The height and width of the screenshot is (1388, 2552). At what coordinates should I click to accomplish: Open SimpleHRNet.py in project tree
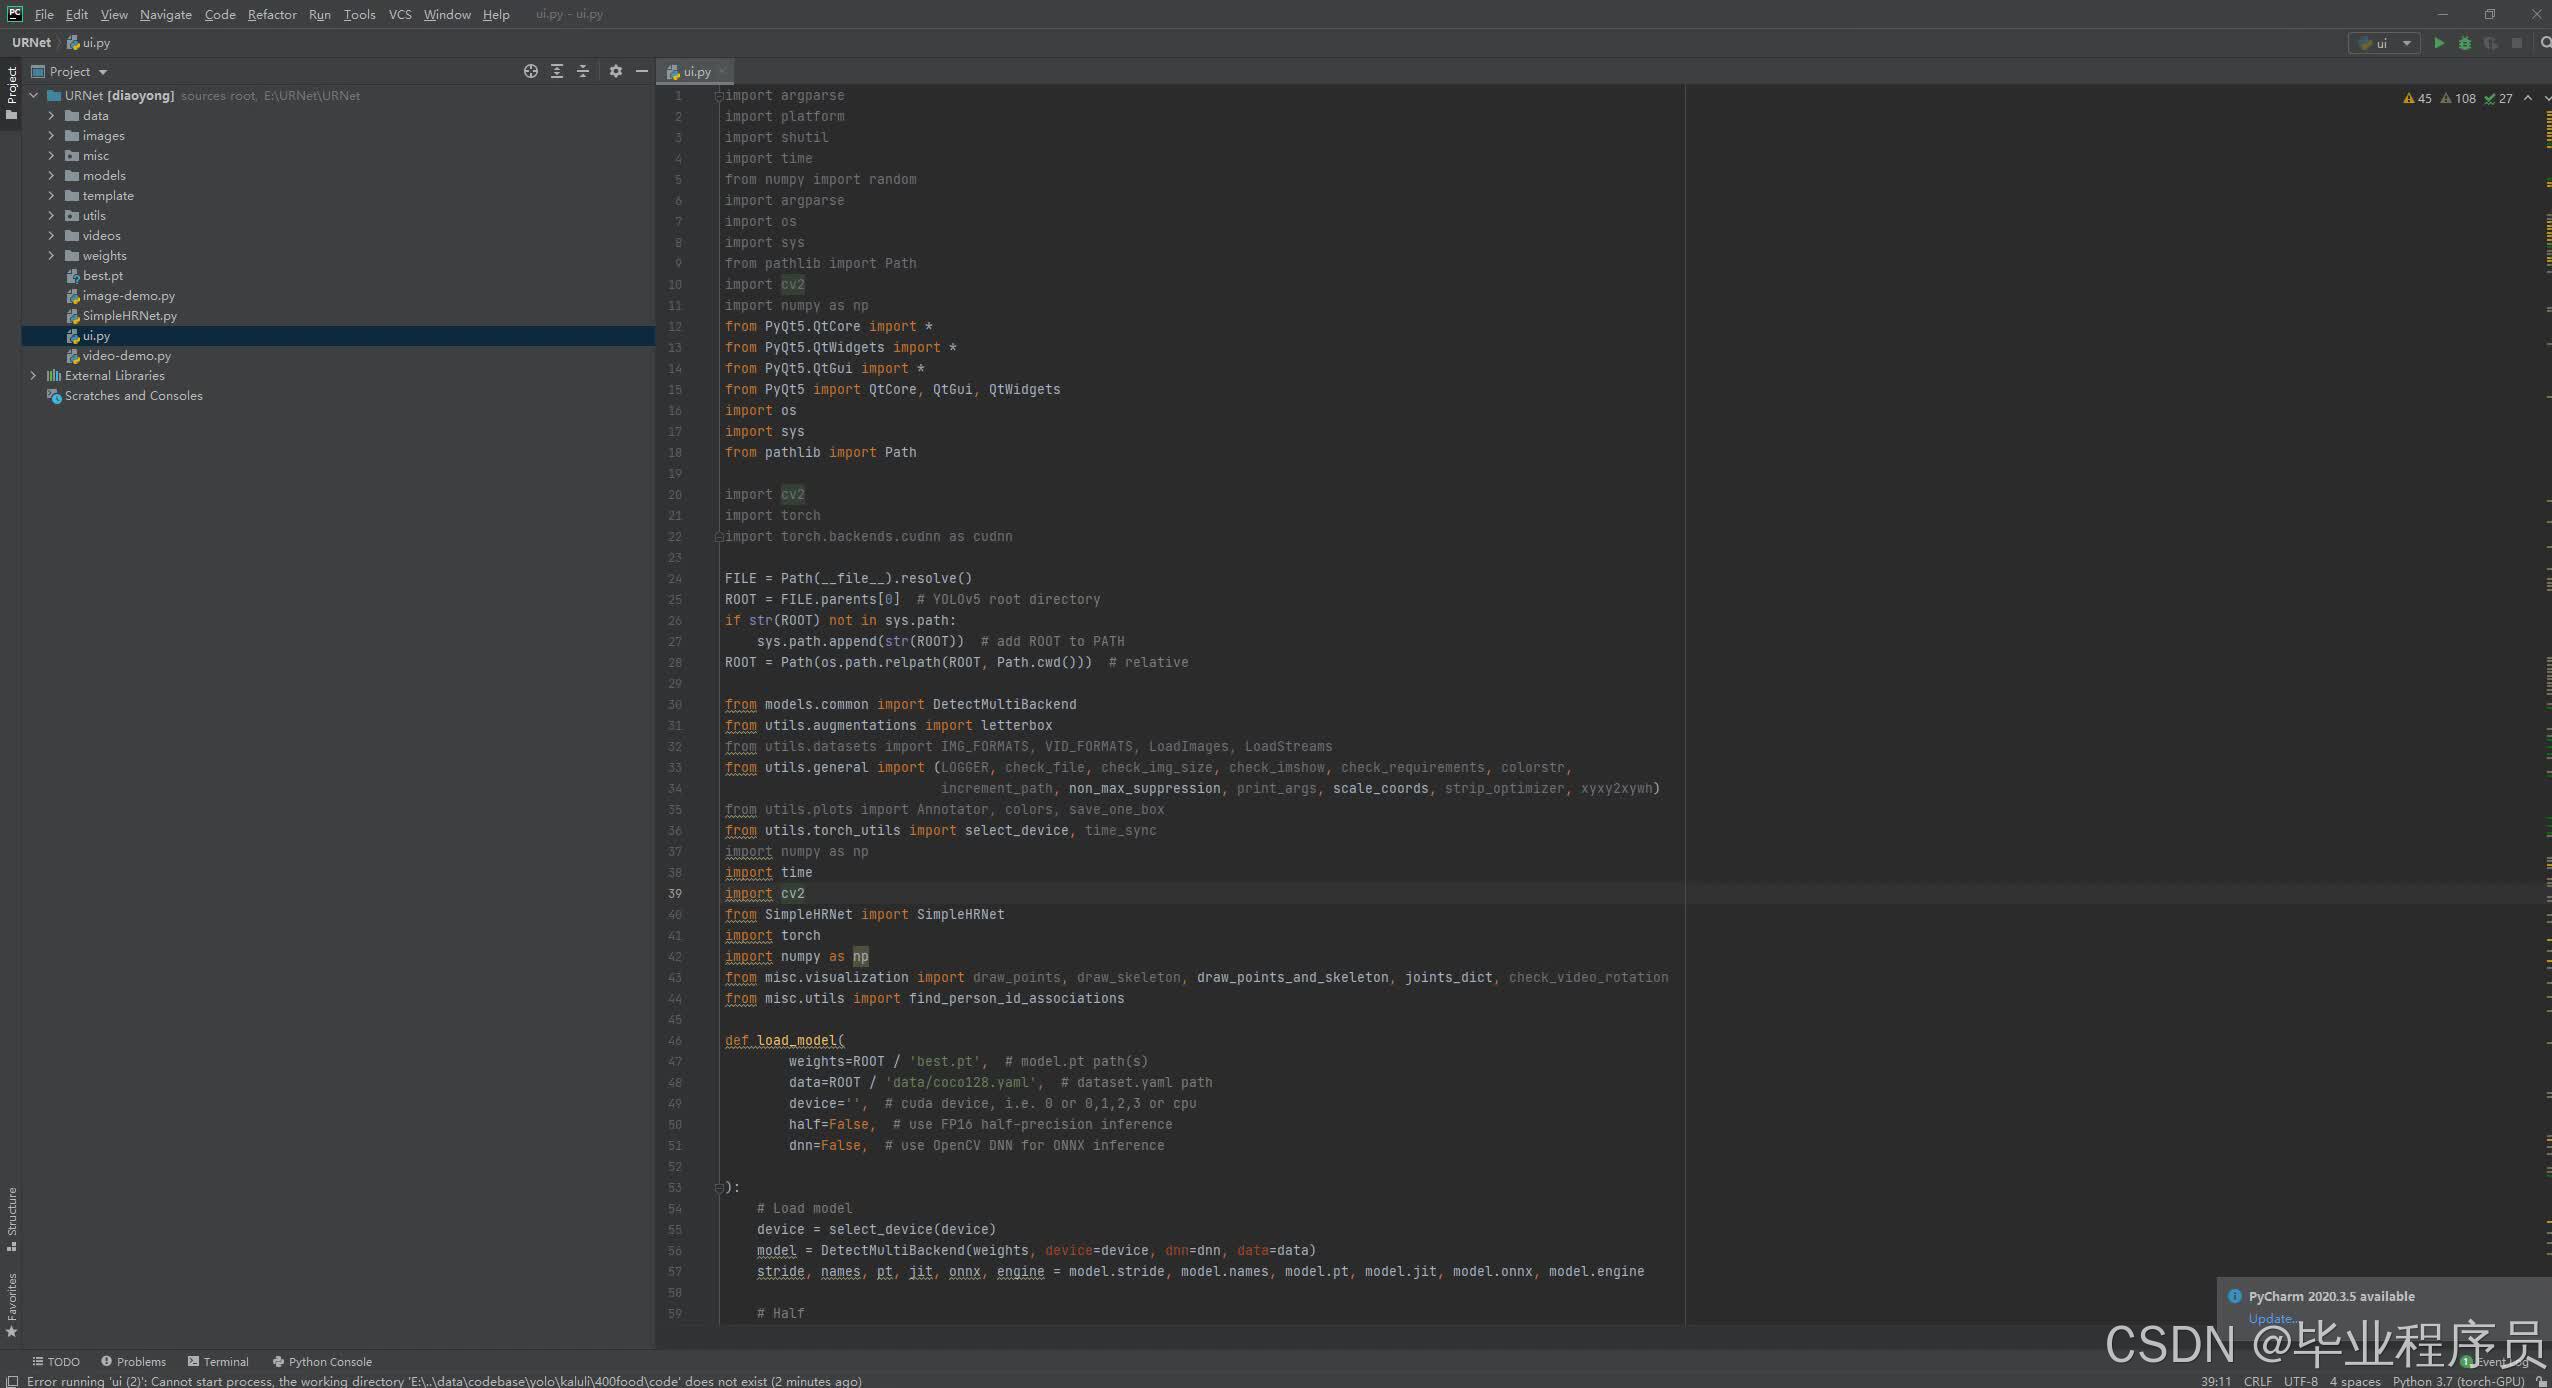coord(129,316)
